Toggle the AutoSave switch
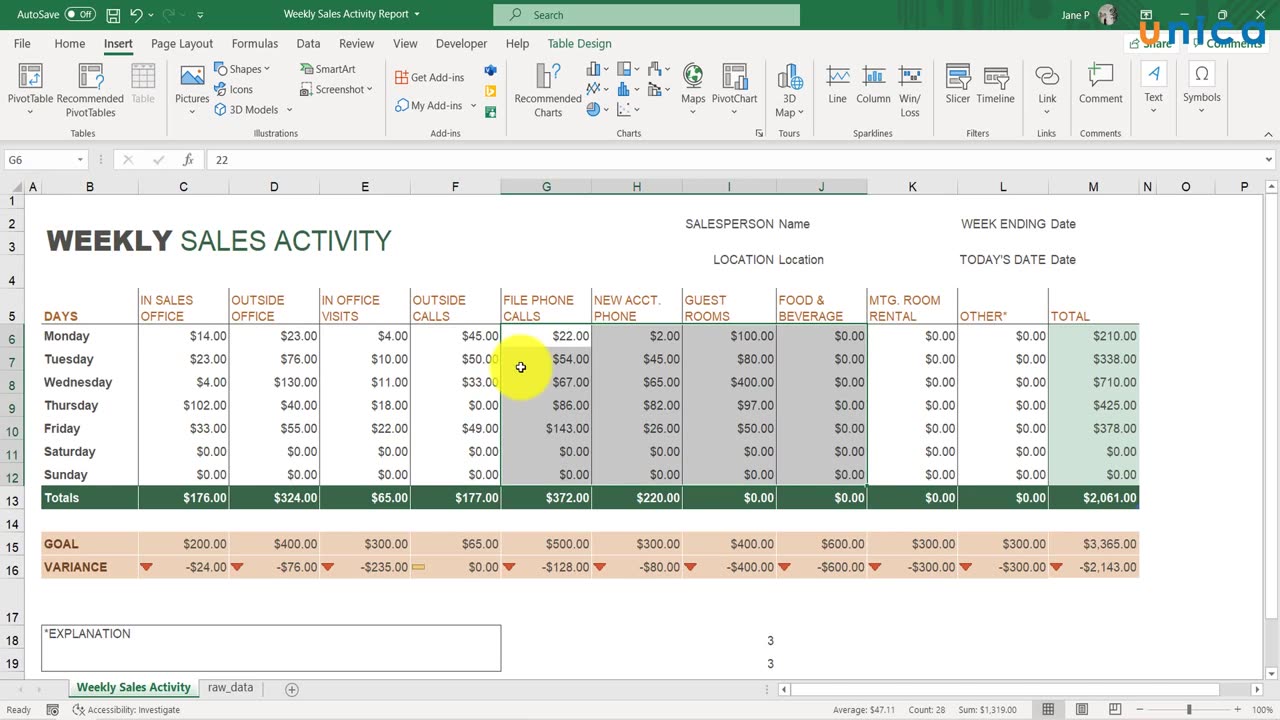The width and height of the screenshot is (1280, 720). pyautogui.click(x=79, y=15)
